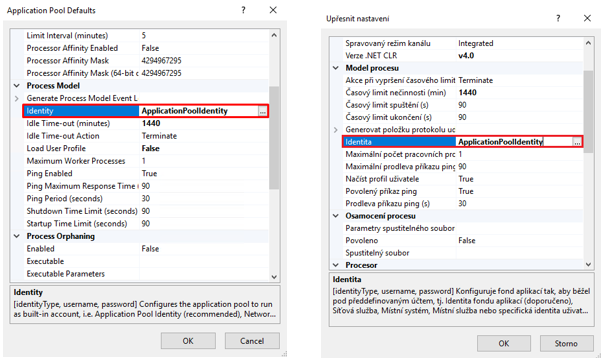Viewport: 604px width, 360px height.
Task: Select Spravovaný režim kanálu row
Action: 463,43
